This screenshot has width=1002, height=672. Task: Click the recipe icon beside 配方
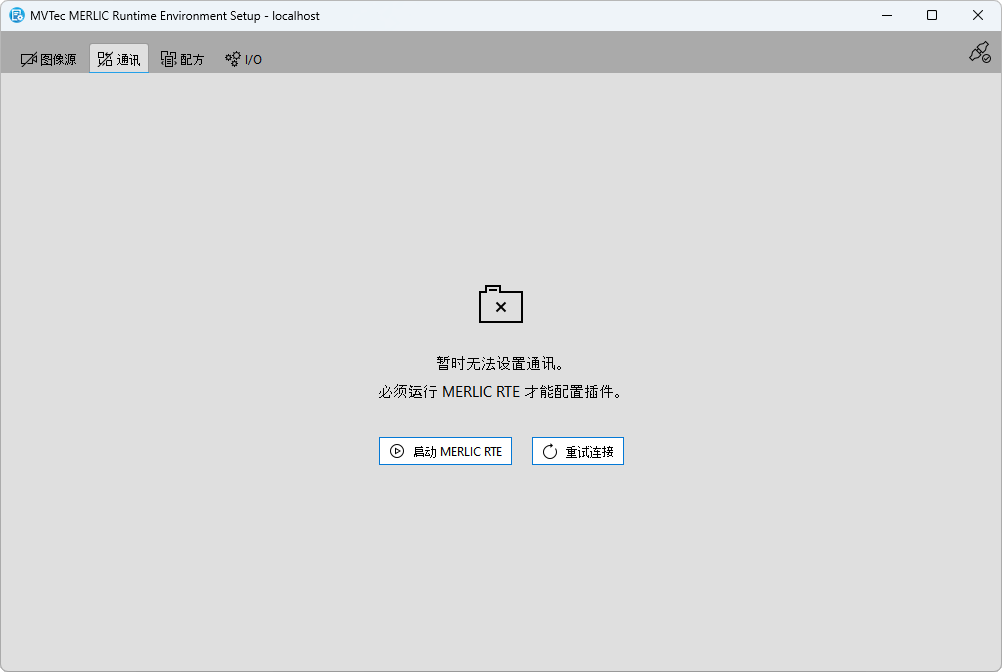click(168, 60)
